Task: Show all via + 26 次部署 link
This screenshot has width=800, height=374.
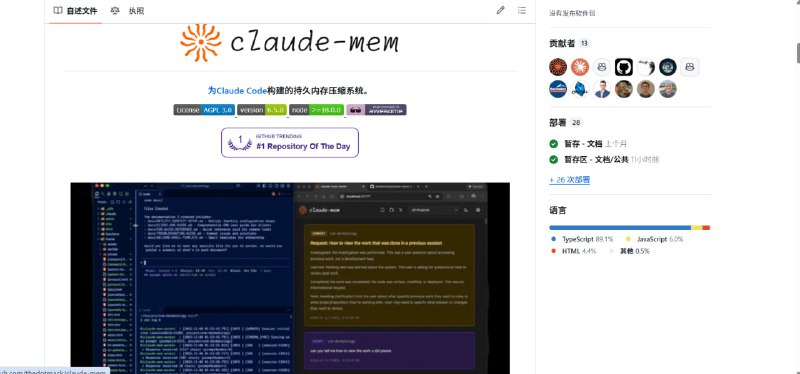Action: (x=569, y=180)
